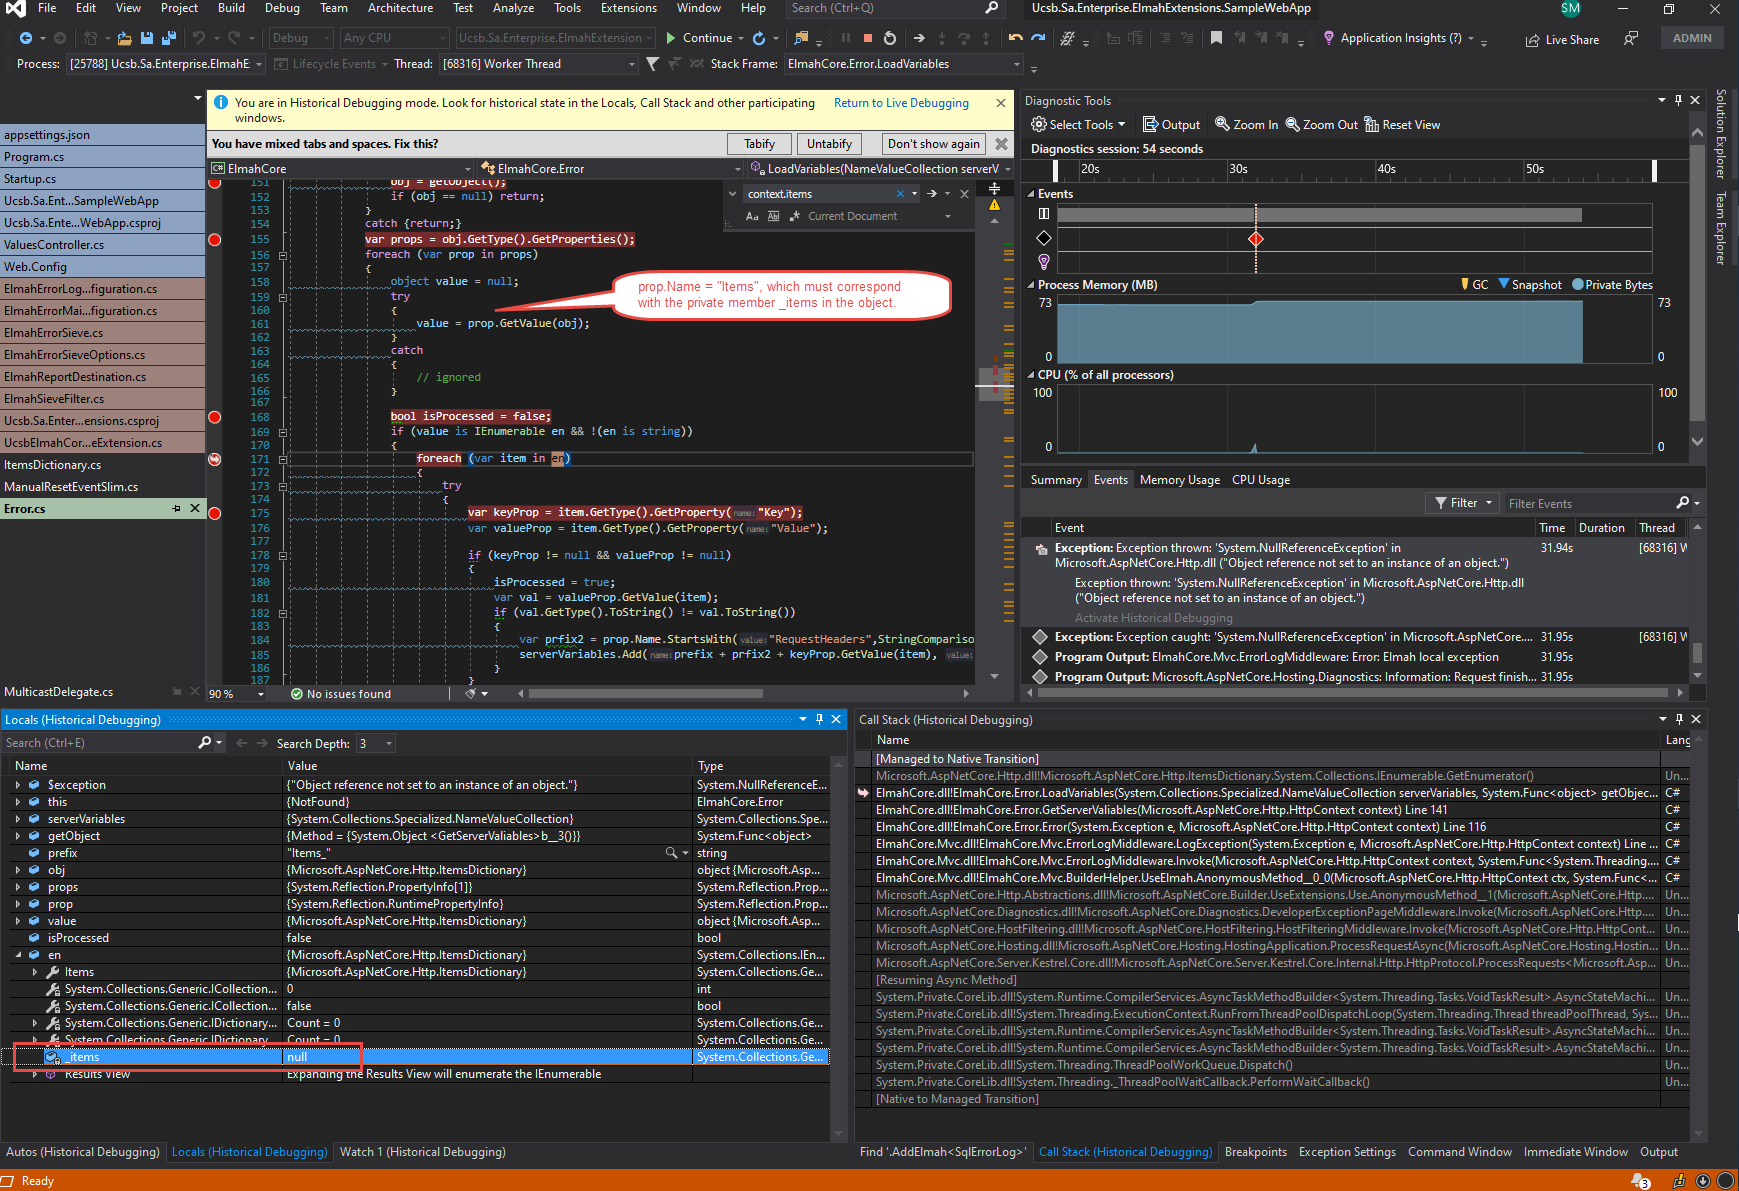Switch to the Memory Usage tab
Image resolution: width=1739 pixels, height=1191 pixels.
[1180, 480]
